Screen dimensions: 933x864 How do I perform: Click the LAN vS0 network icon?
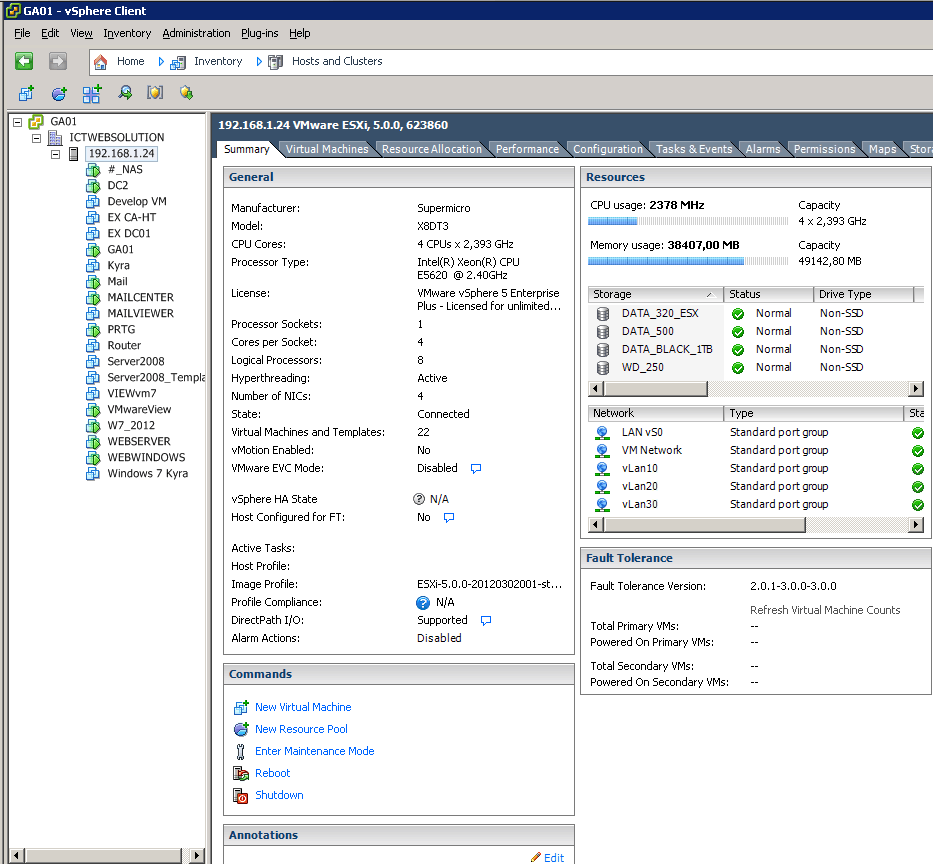[602, 433]
